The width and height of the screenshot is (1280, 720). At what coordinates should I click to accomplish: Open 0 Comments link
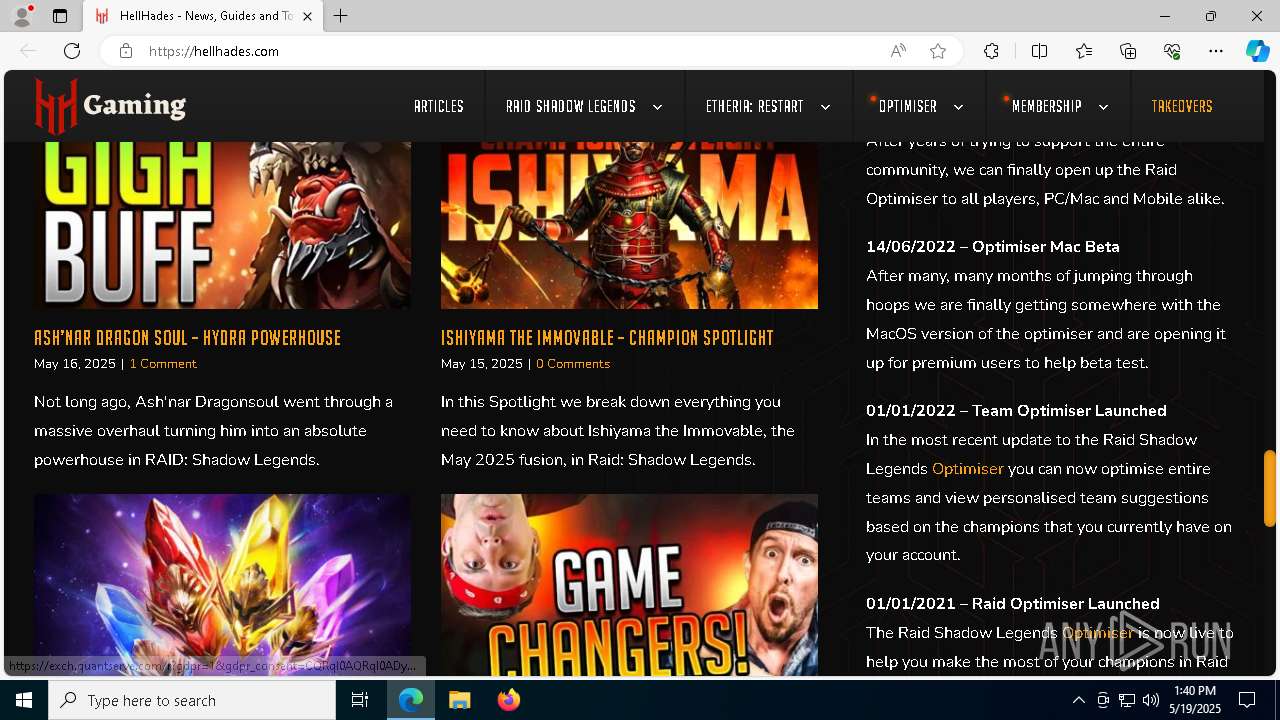573,364
